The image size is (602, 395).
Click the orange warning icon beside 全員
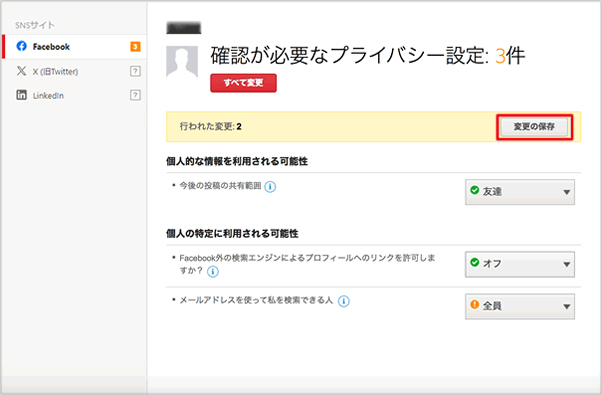pos(475,304)
